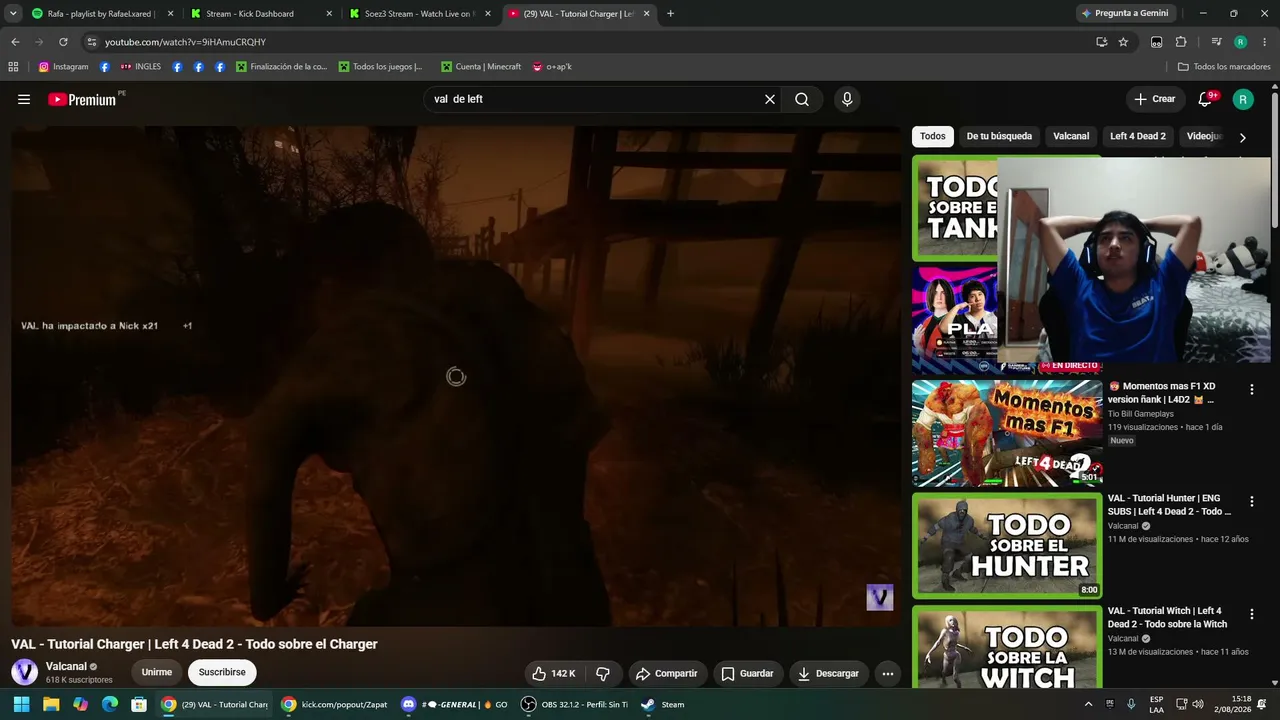The image size is (1280, 720).
Task: Switch to the Soez3 Stream browser tab
Action: pos(418,14)
